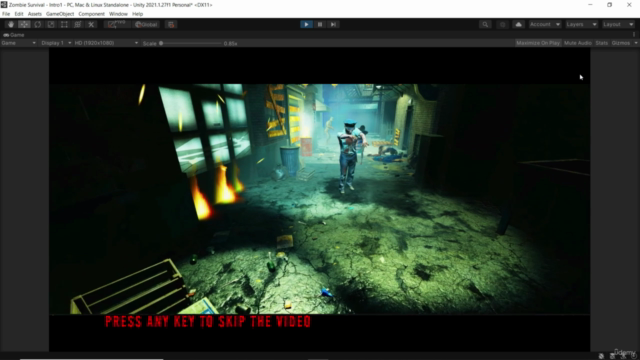
Task: Open the Display 1 dropdown
Action: [56, 43]
